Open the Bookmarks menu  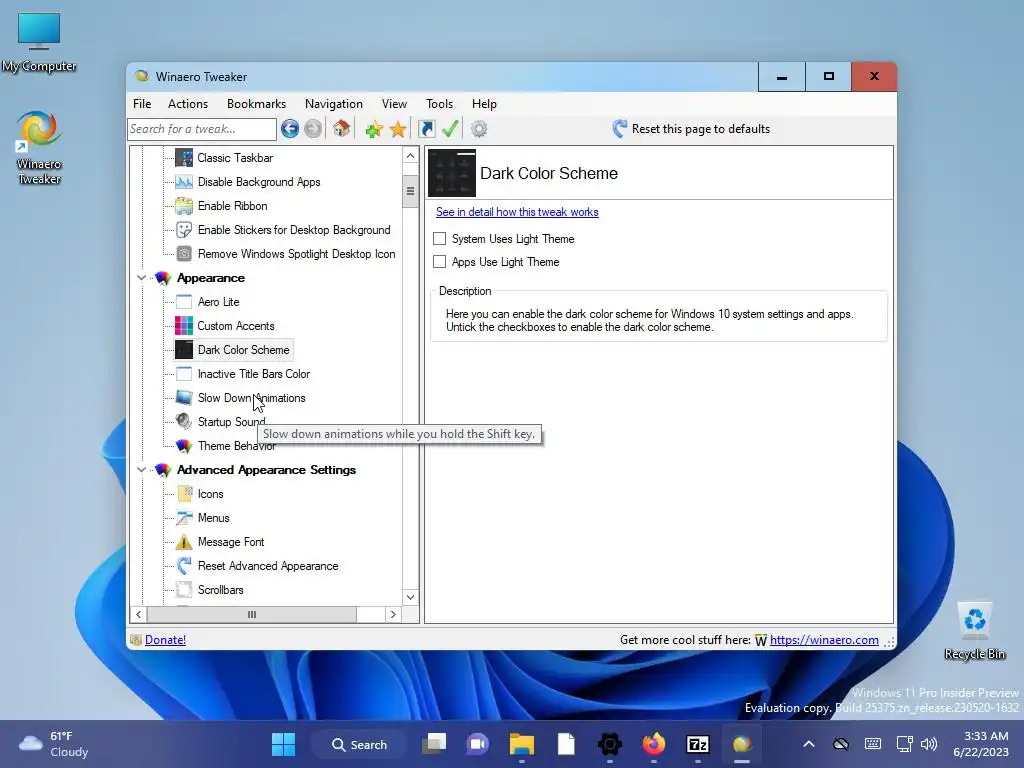(x=256, y=103)
